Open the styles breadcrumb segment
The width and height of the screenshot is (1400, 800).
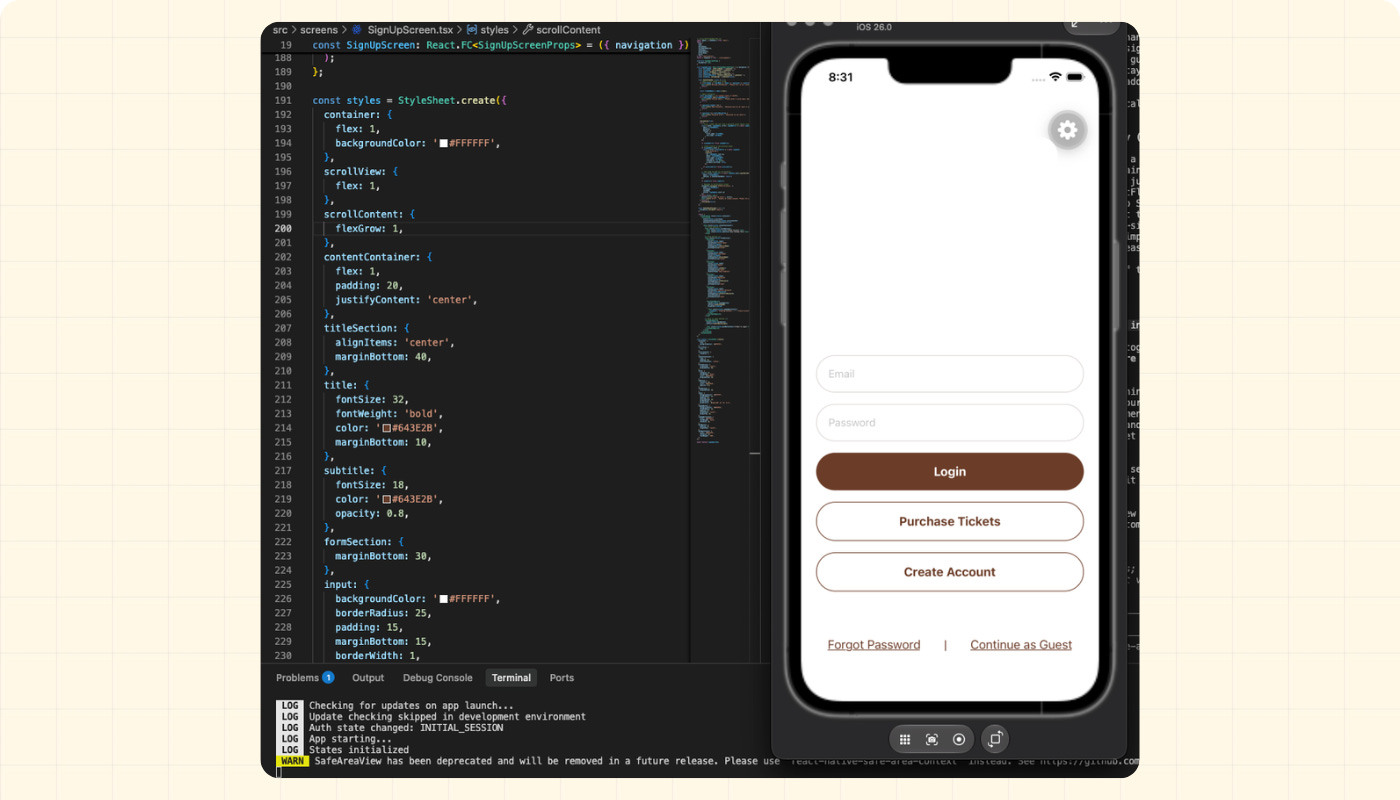[494, 30]
